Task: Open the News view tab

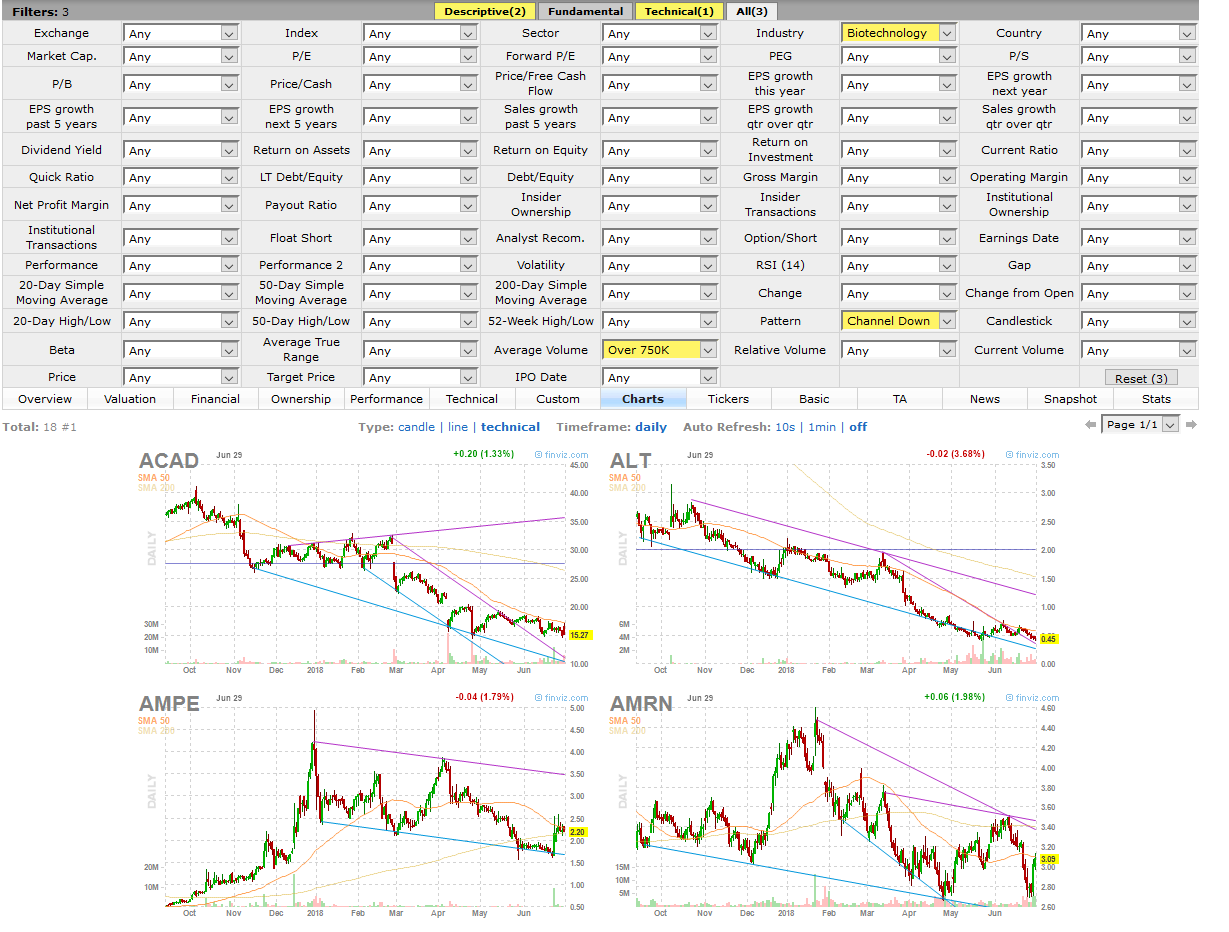Action: [x=985, y=399]
